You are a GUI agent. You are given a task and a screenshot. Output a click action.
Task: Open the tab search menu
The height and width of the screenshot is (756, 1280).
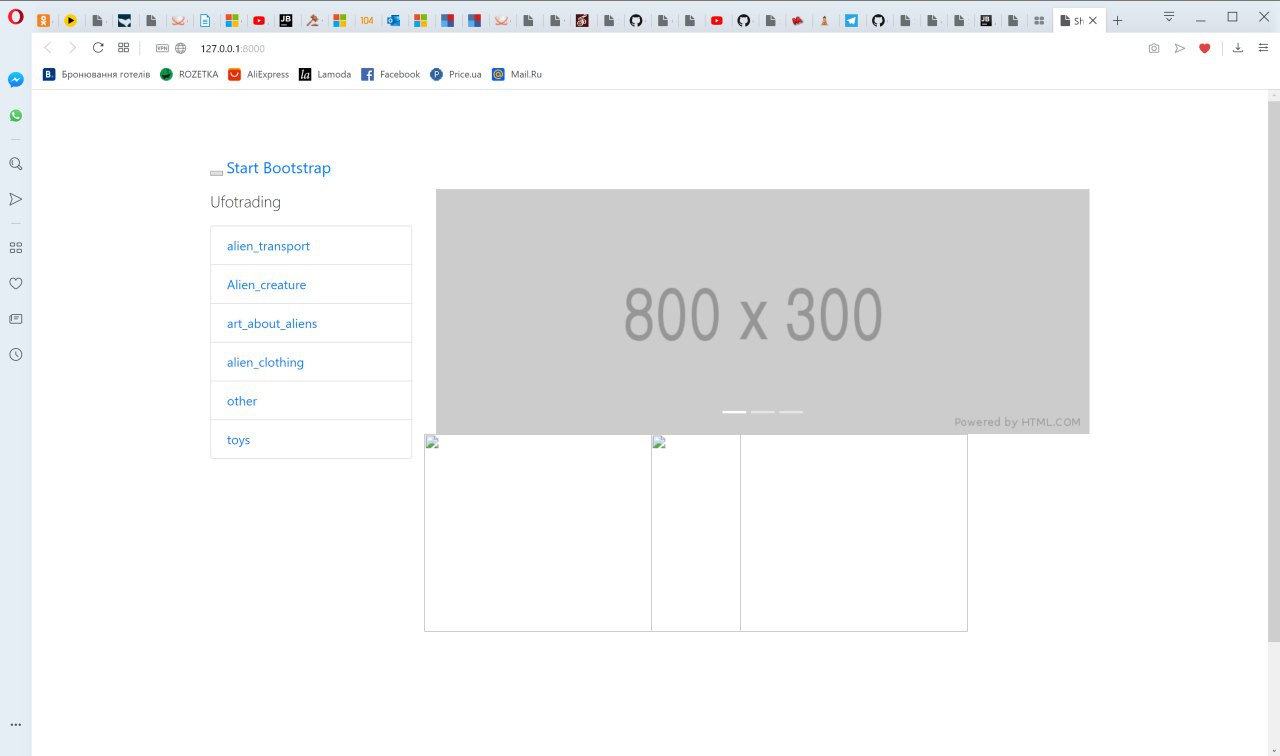pyautogui.click(x=1169, y=17)
